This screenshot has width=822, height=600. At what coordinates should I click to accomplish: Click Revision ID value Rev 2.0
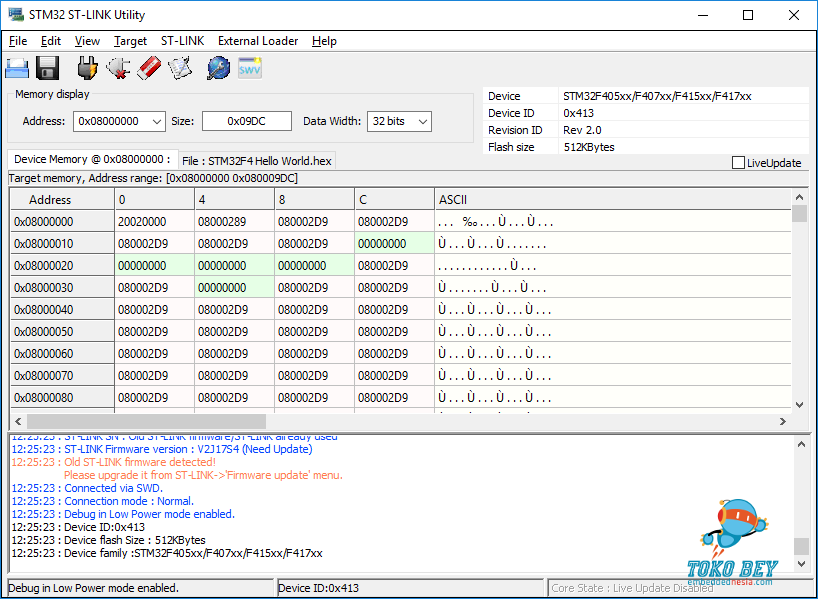coord(582,130)
